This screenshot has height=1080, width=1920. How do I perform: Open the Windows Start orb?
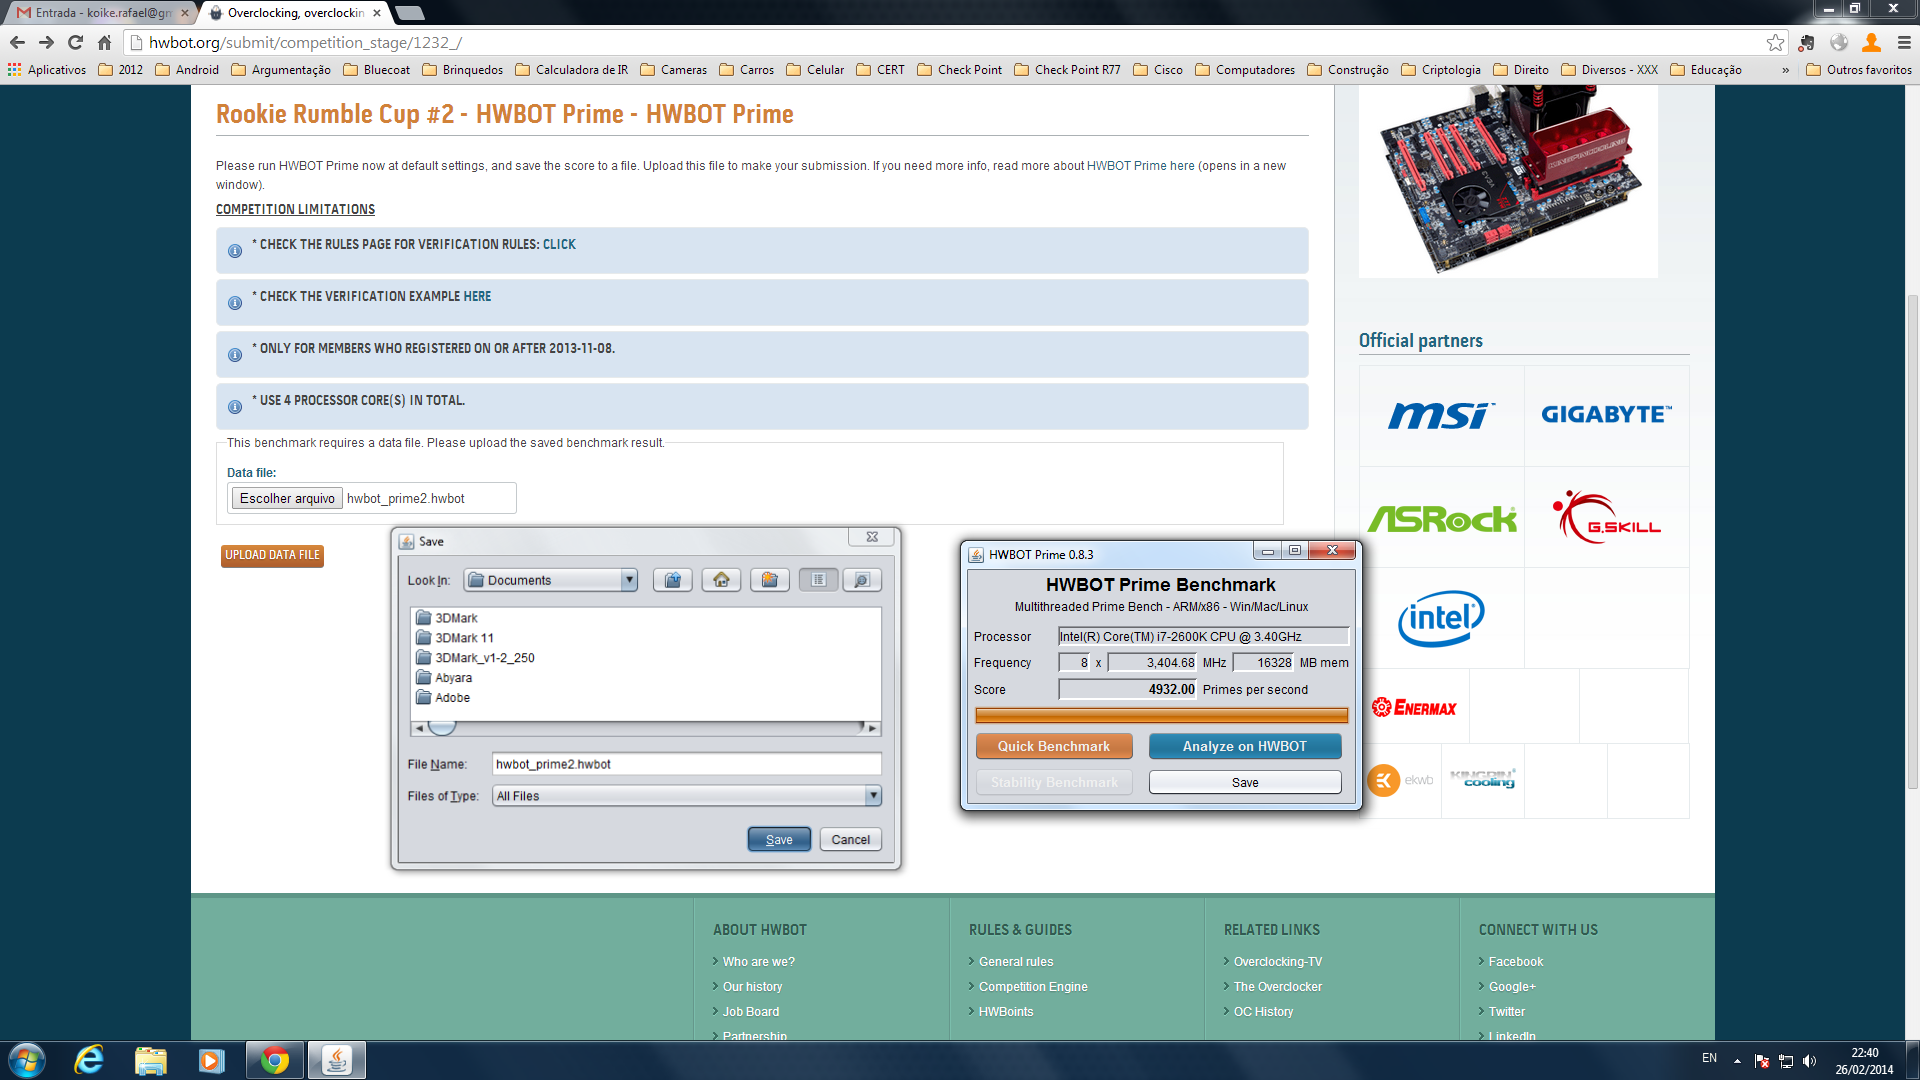(27, 1060)
